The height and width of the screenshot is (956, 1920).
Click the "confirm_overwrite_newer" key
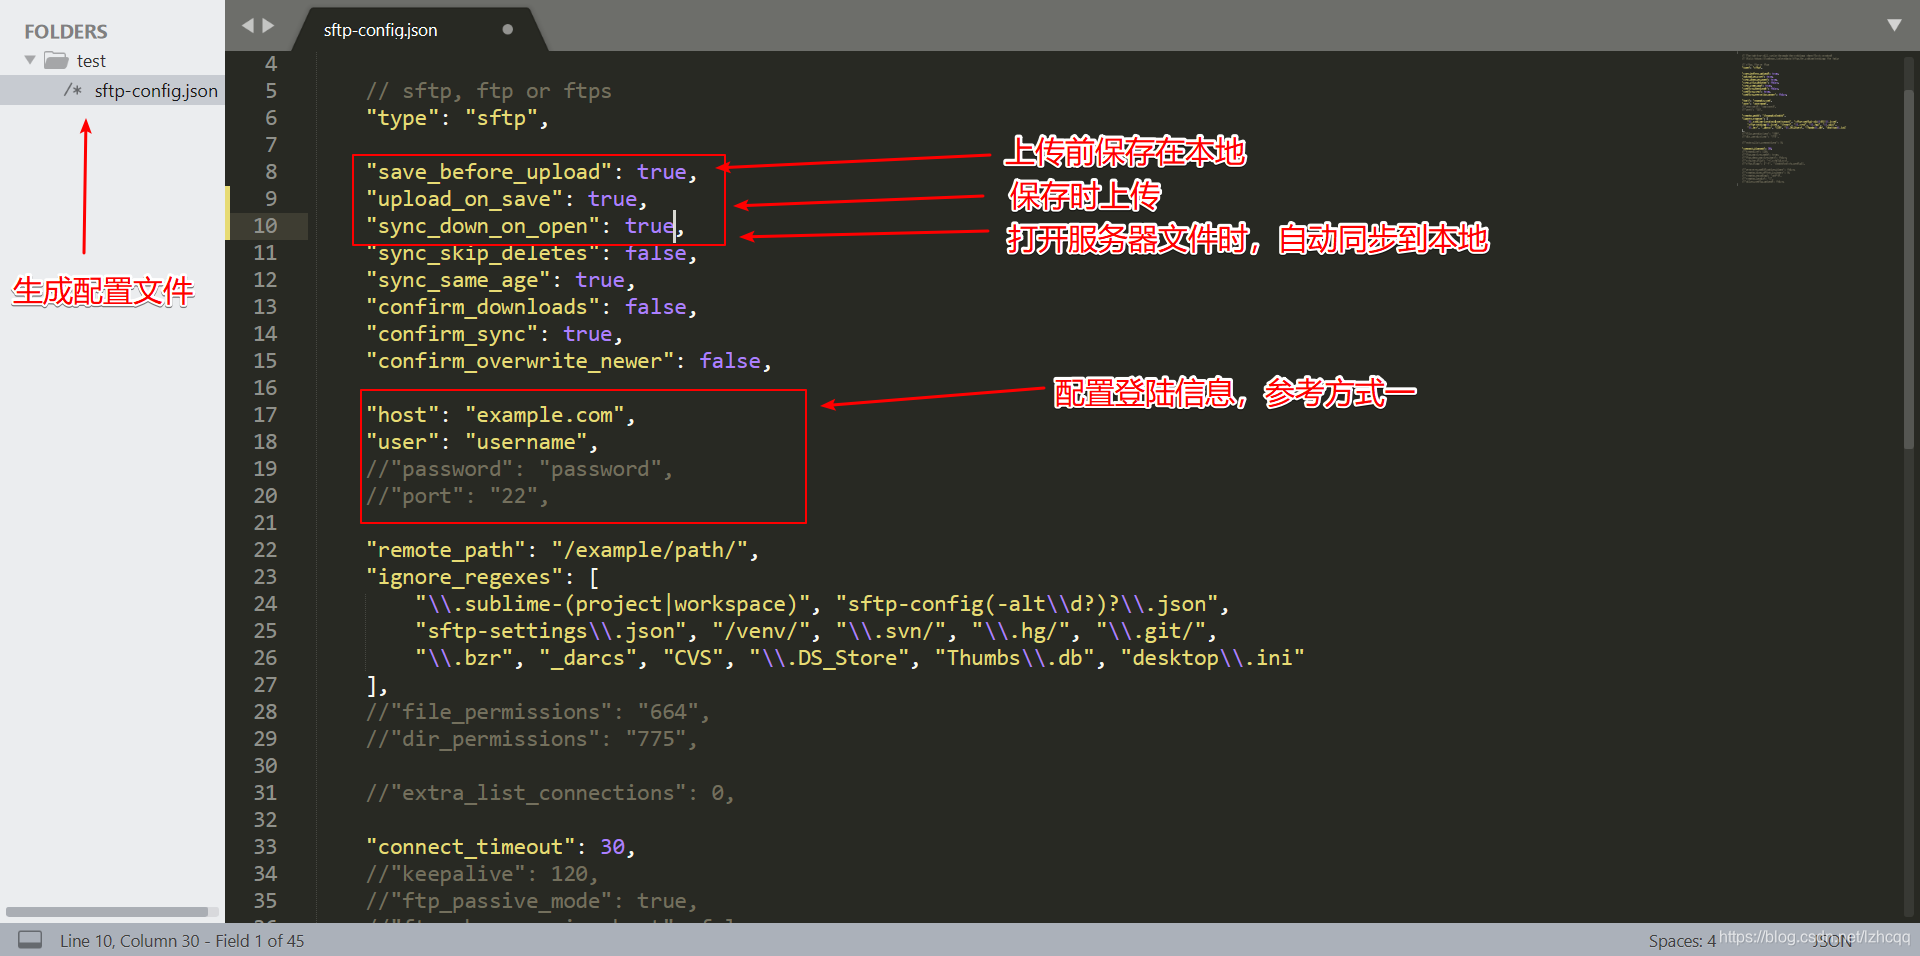[520, 361]
